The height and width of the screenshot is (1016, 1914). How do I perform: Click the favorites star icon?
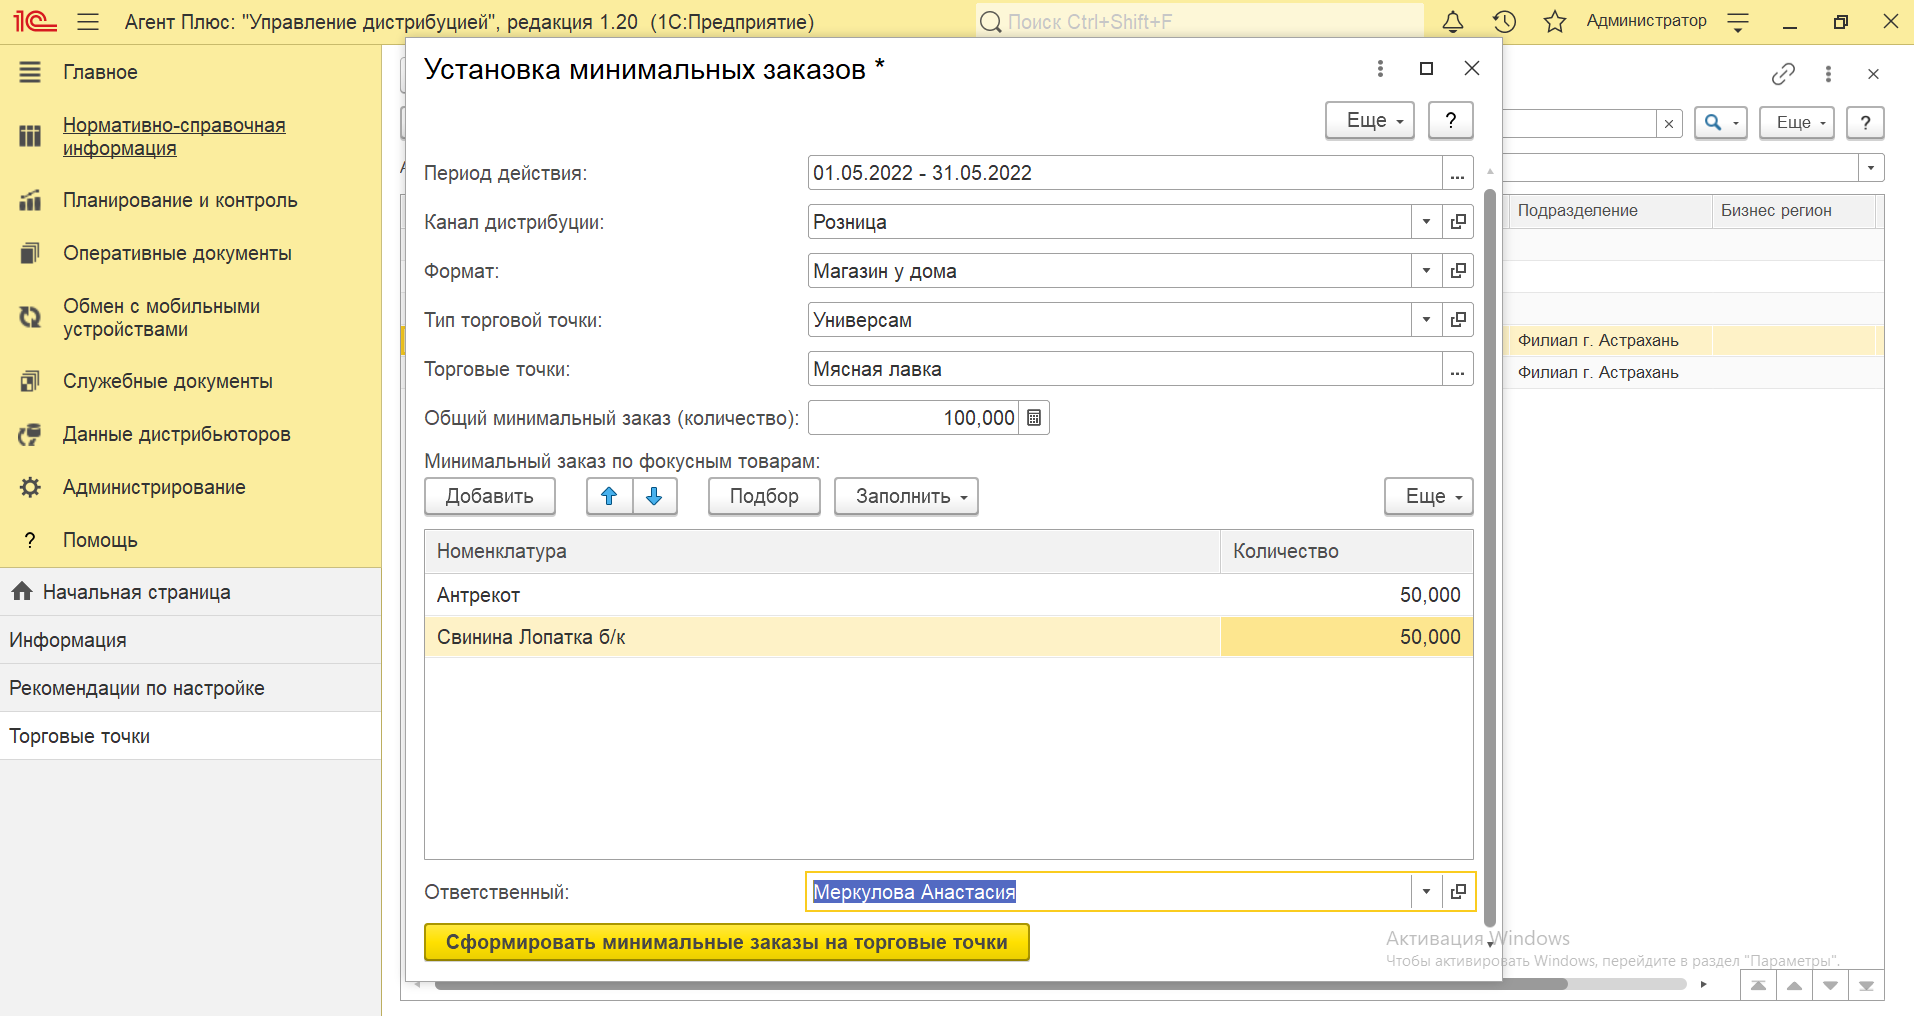[x=1554, y=22]
